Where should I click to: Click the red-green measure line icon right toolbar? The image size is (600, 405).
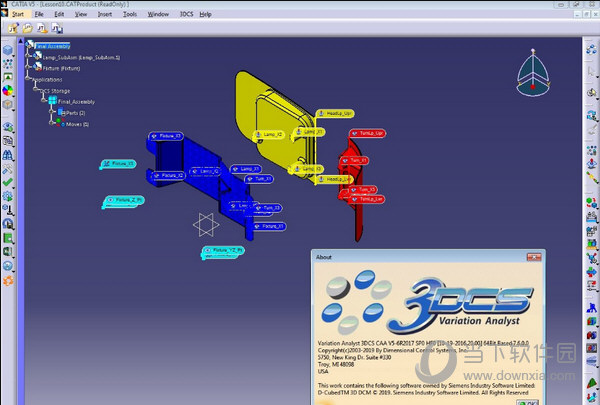(x=592, y=177)
